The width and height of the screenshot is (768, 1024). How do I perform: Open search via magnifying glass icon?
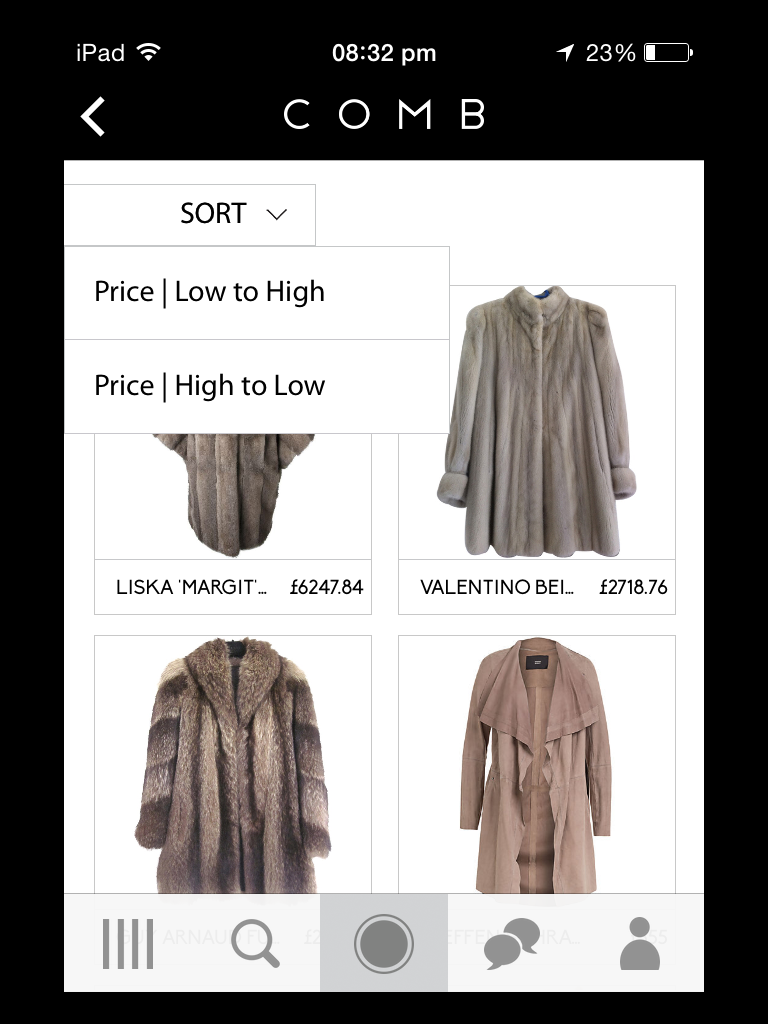pos(255,943)
